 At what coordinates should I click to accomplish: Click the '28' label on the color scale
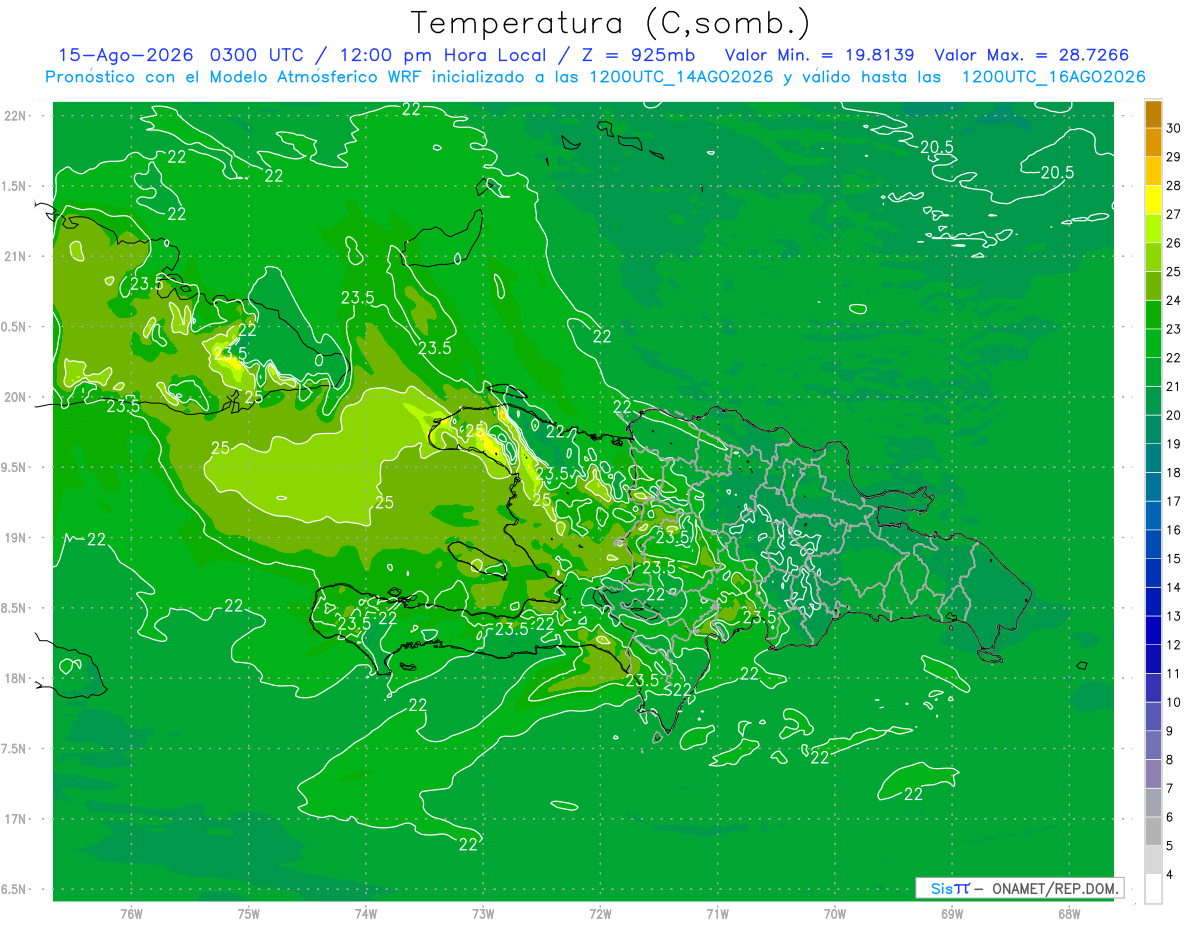click(x=1174, y=185)
